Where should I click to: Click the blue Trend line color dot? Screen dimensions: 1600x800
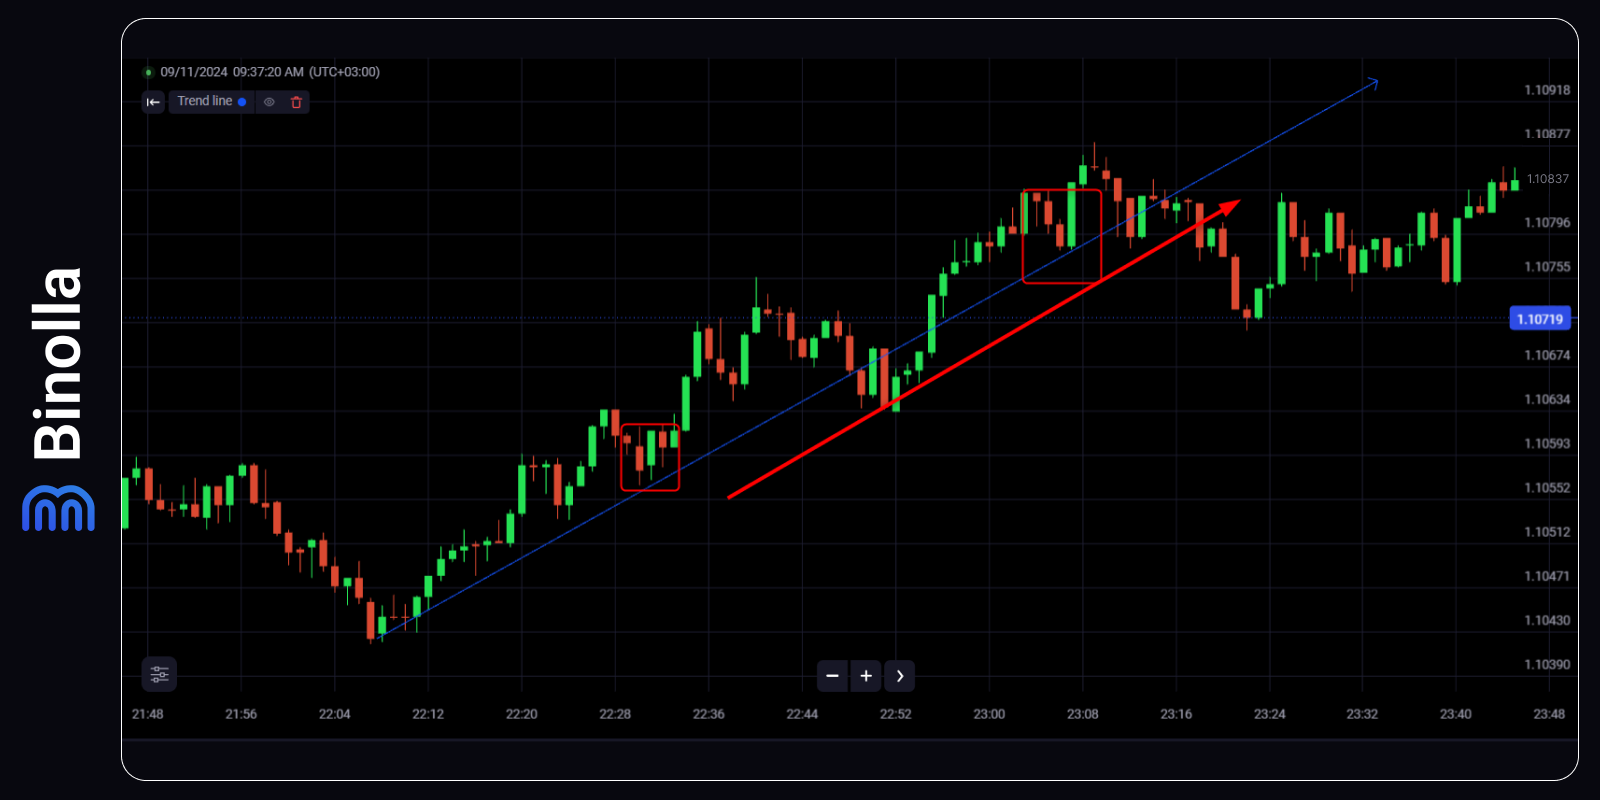pyautogui.click(x=242, y=102)
